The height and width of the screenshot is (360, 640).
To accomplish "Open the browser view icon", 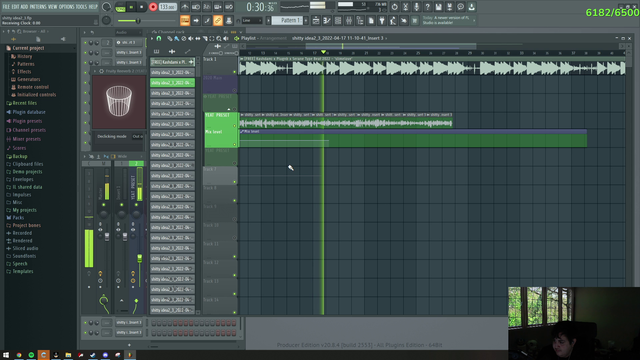I will tap(360, 20).
